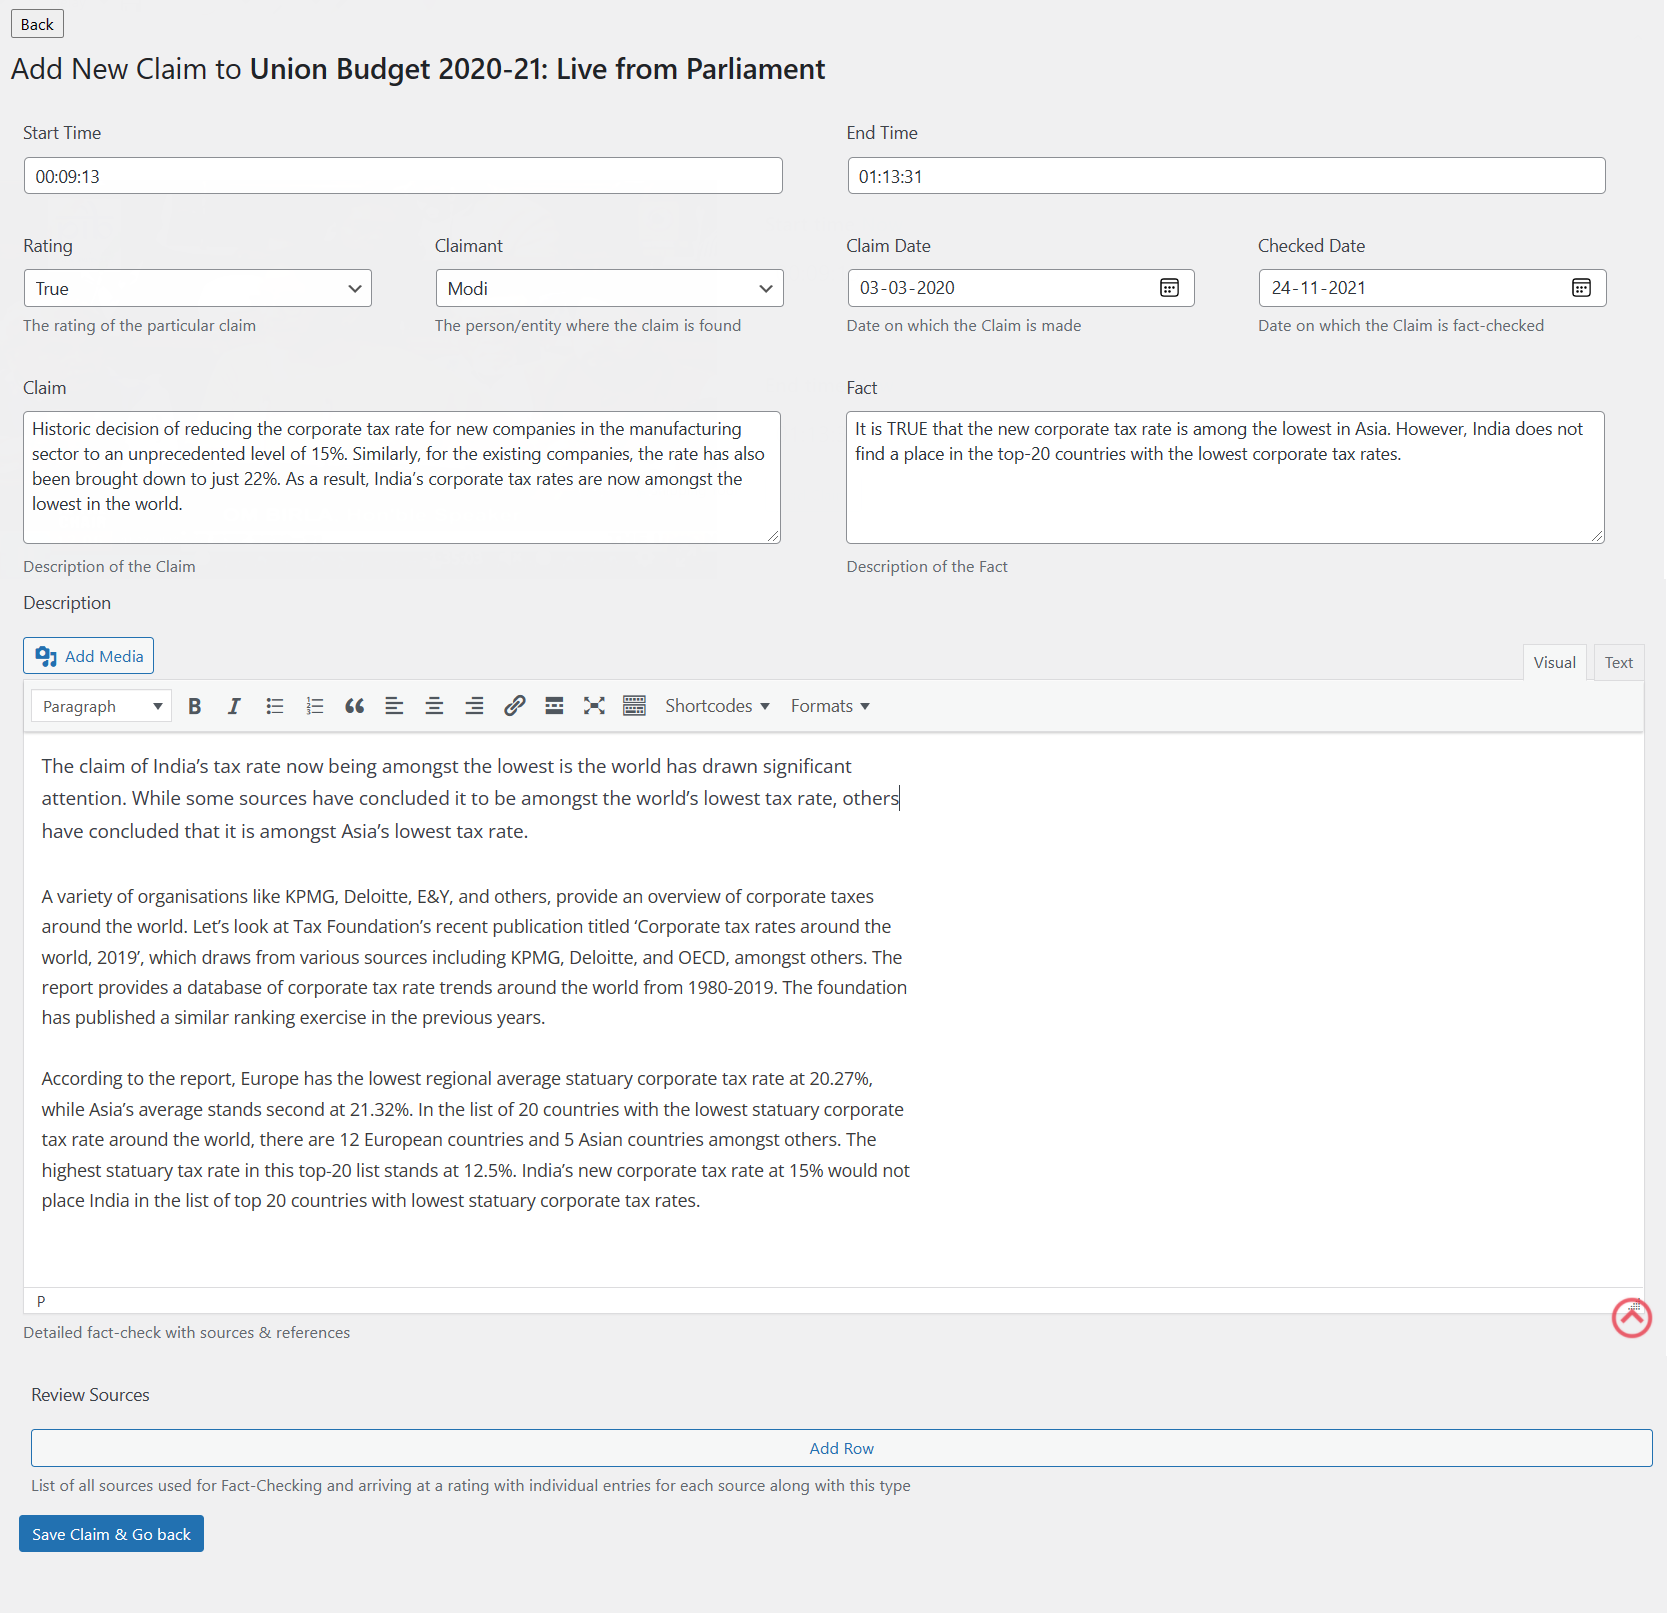Save Claim & Go back
Screen dimensions: 1667x1616
[x=111, y=1534]
